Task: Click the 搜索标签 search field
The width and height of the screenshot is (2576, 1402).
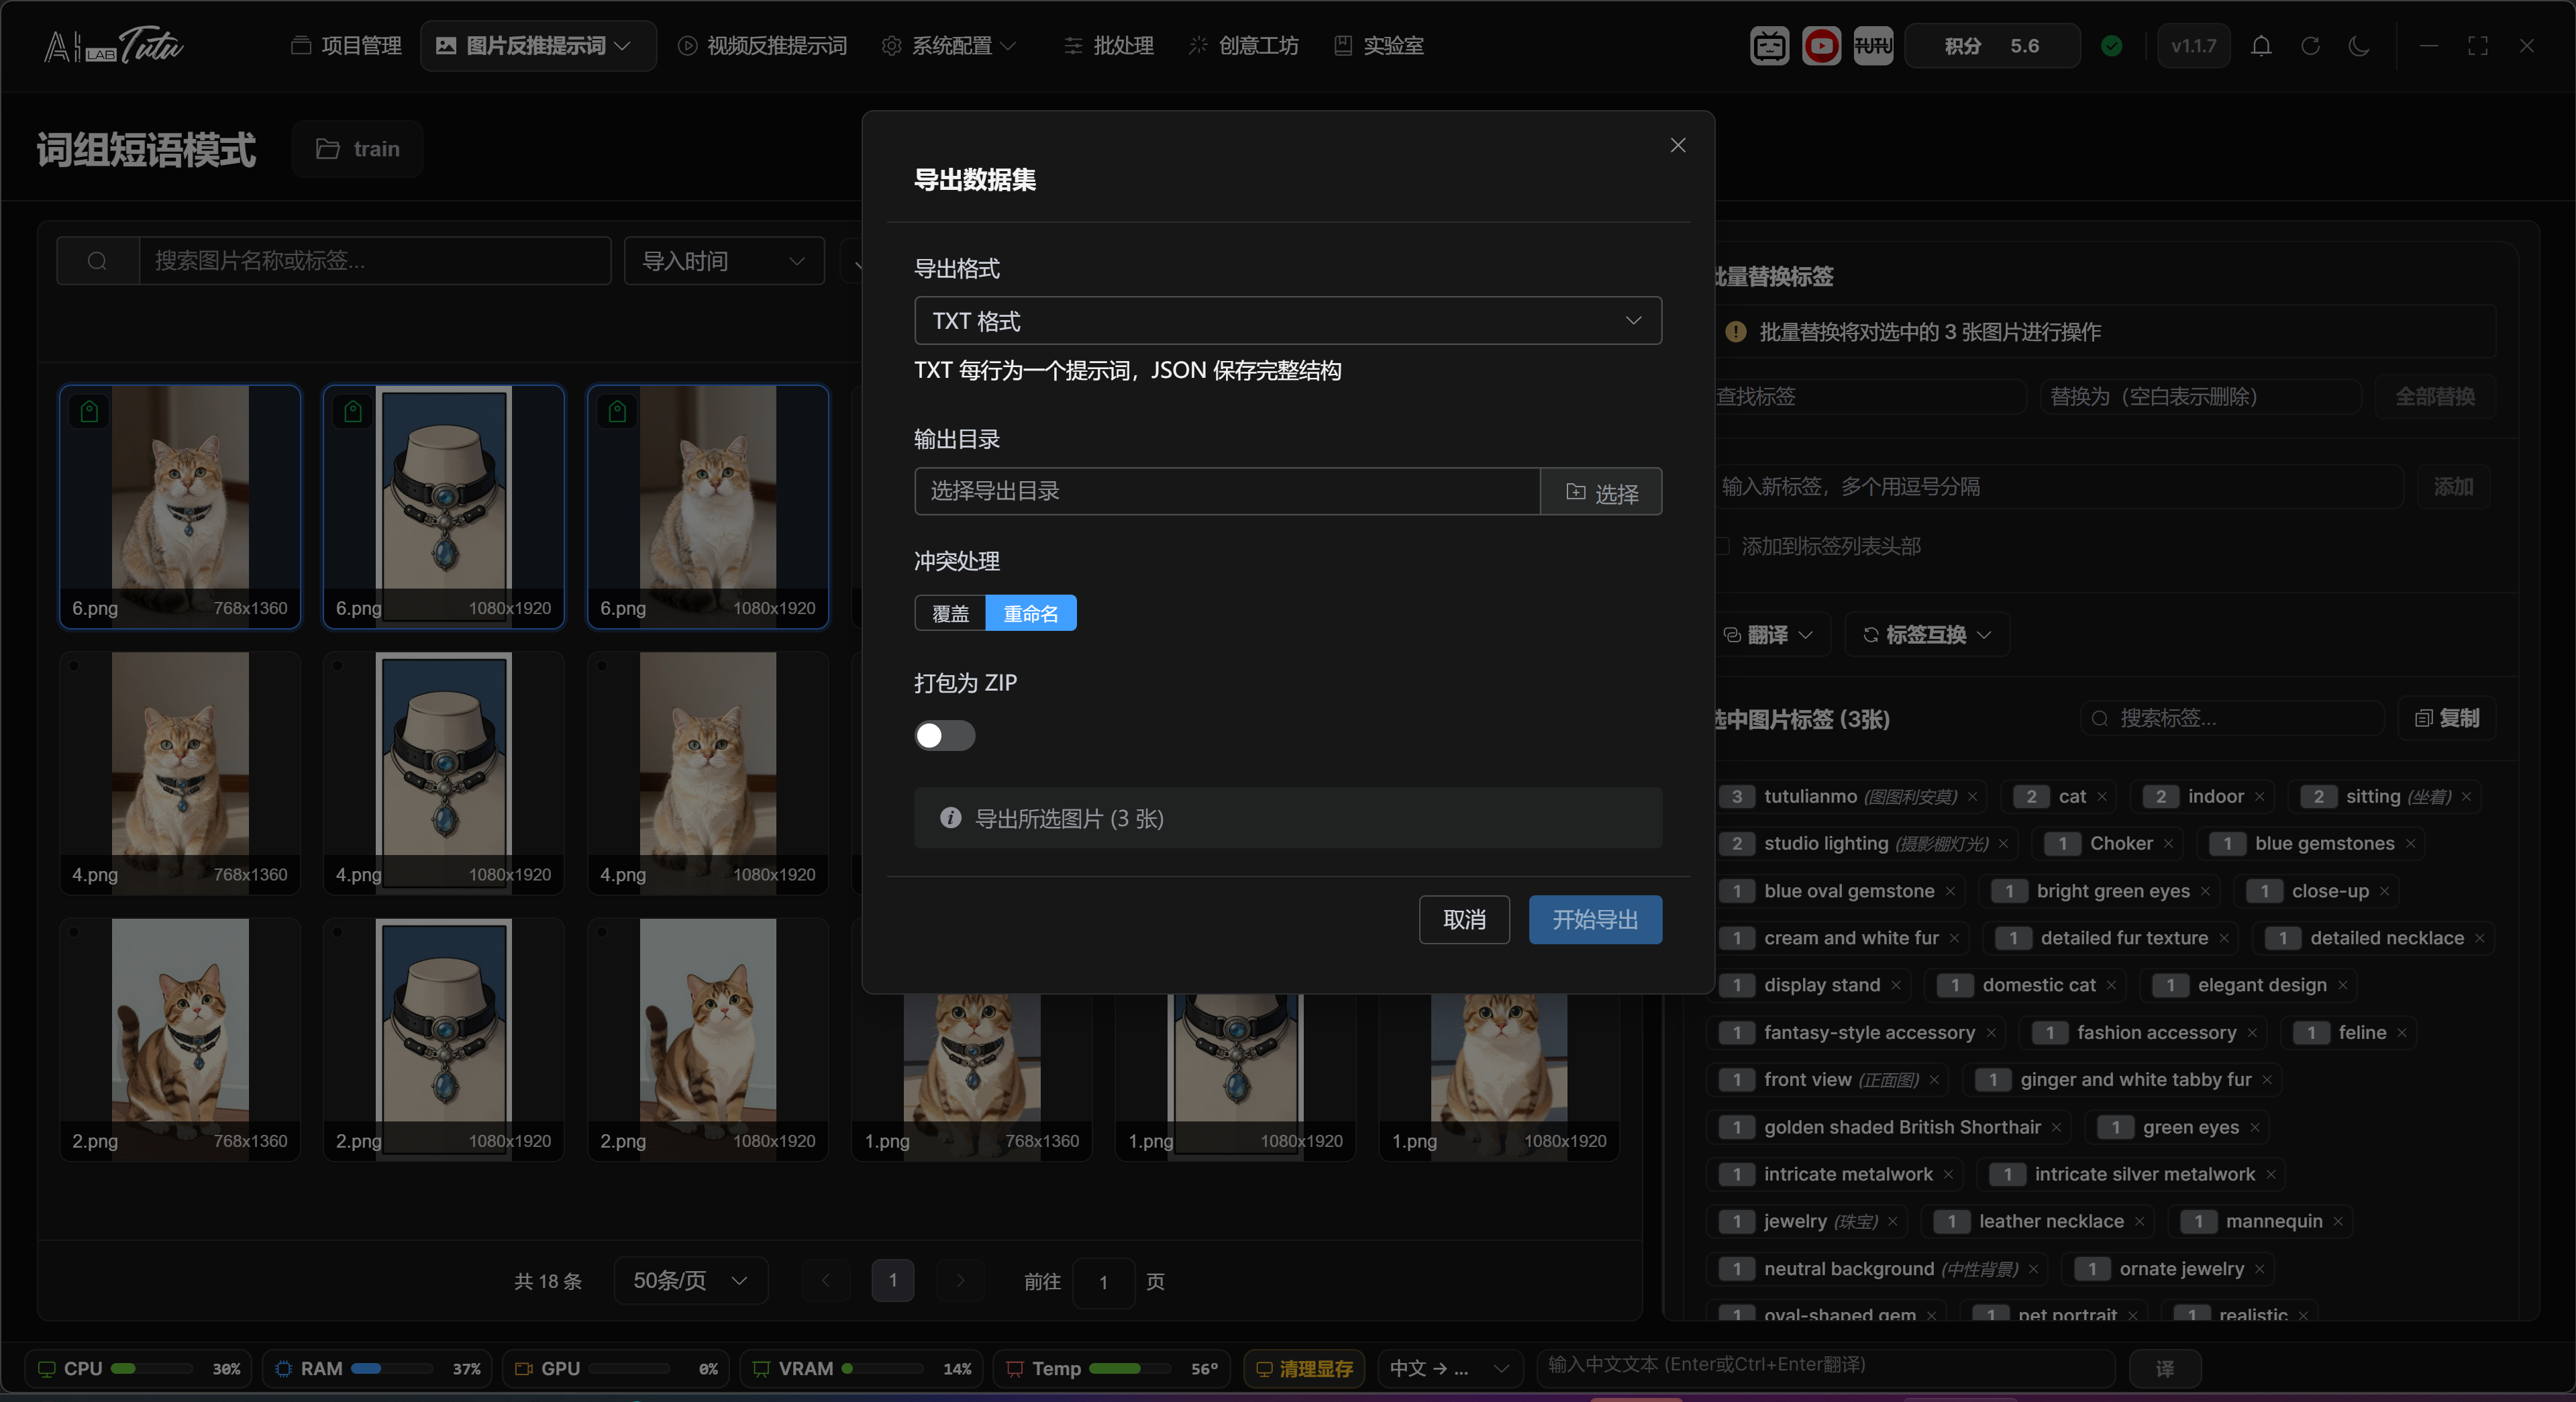Action: [x=2233, y=719]
